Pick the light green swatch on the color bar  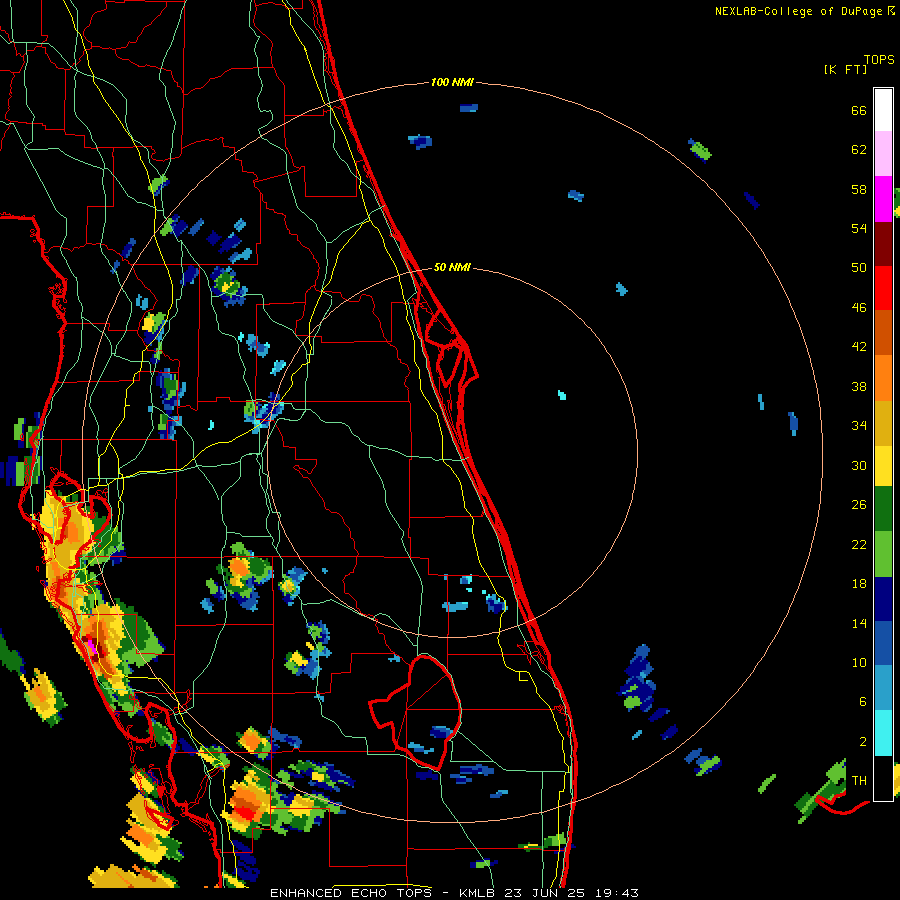[883, 554]
